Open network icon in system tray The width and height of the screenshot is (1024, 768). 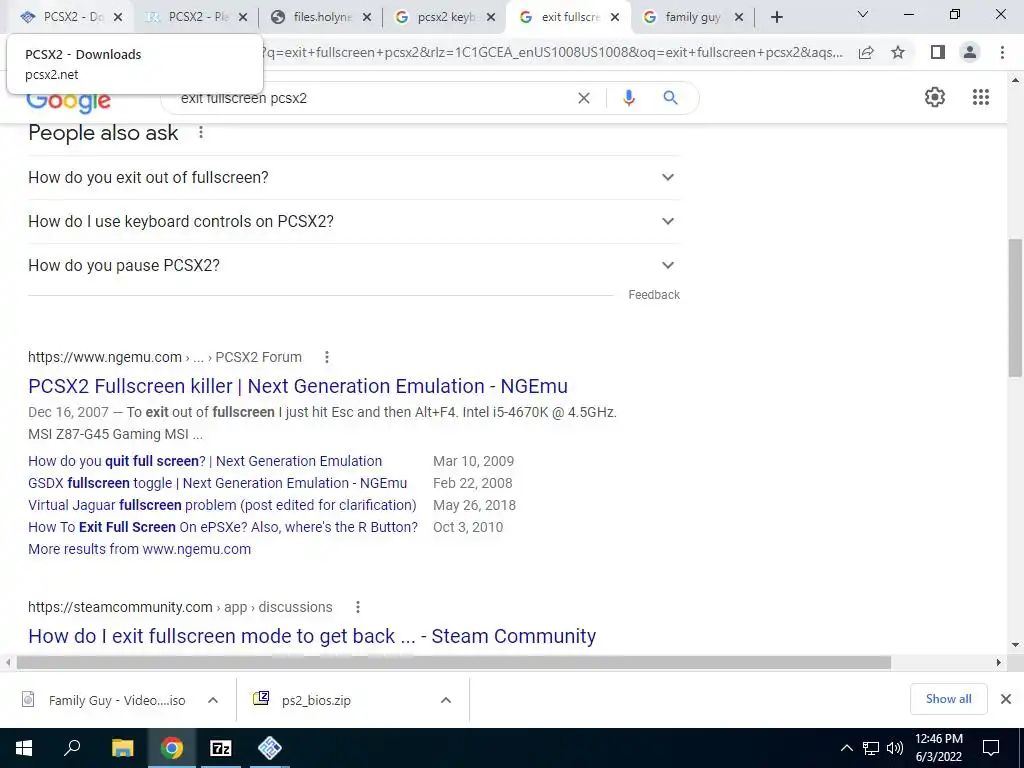click(871, 748)
